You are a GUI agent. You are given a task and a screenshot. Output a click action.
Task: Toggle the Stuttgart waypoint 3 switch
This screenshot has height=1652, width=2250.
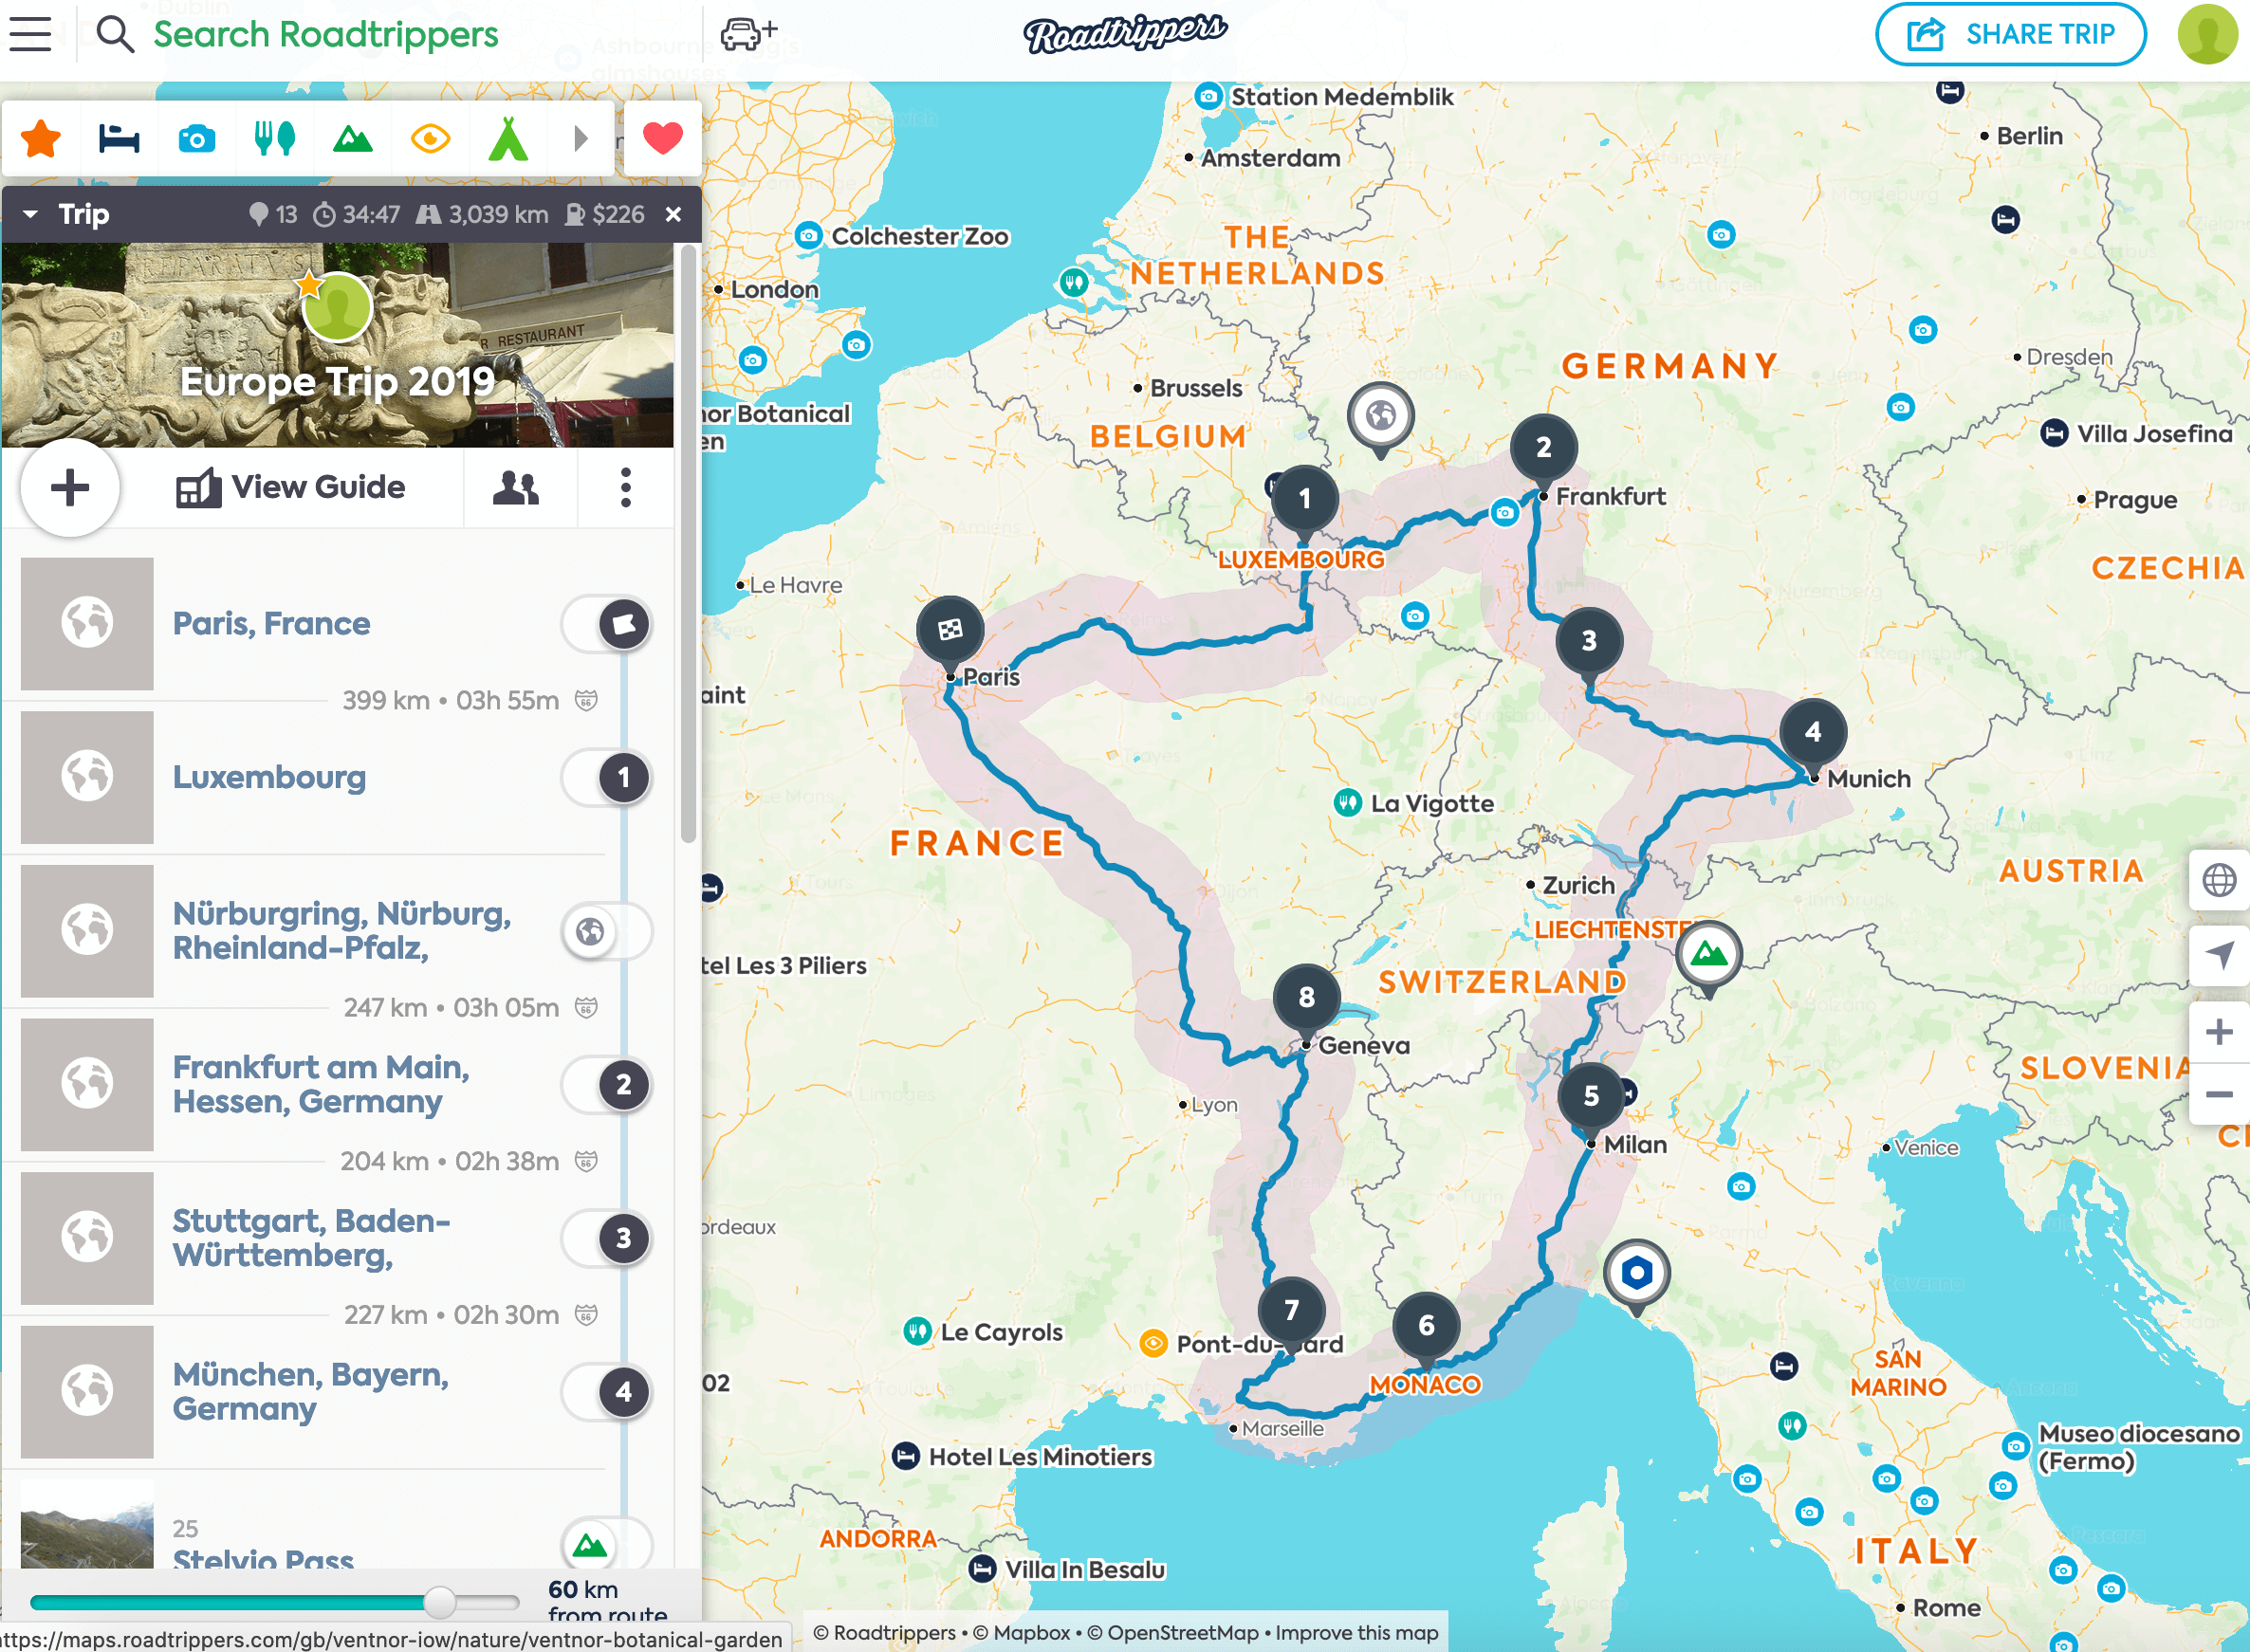608,1239
